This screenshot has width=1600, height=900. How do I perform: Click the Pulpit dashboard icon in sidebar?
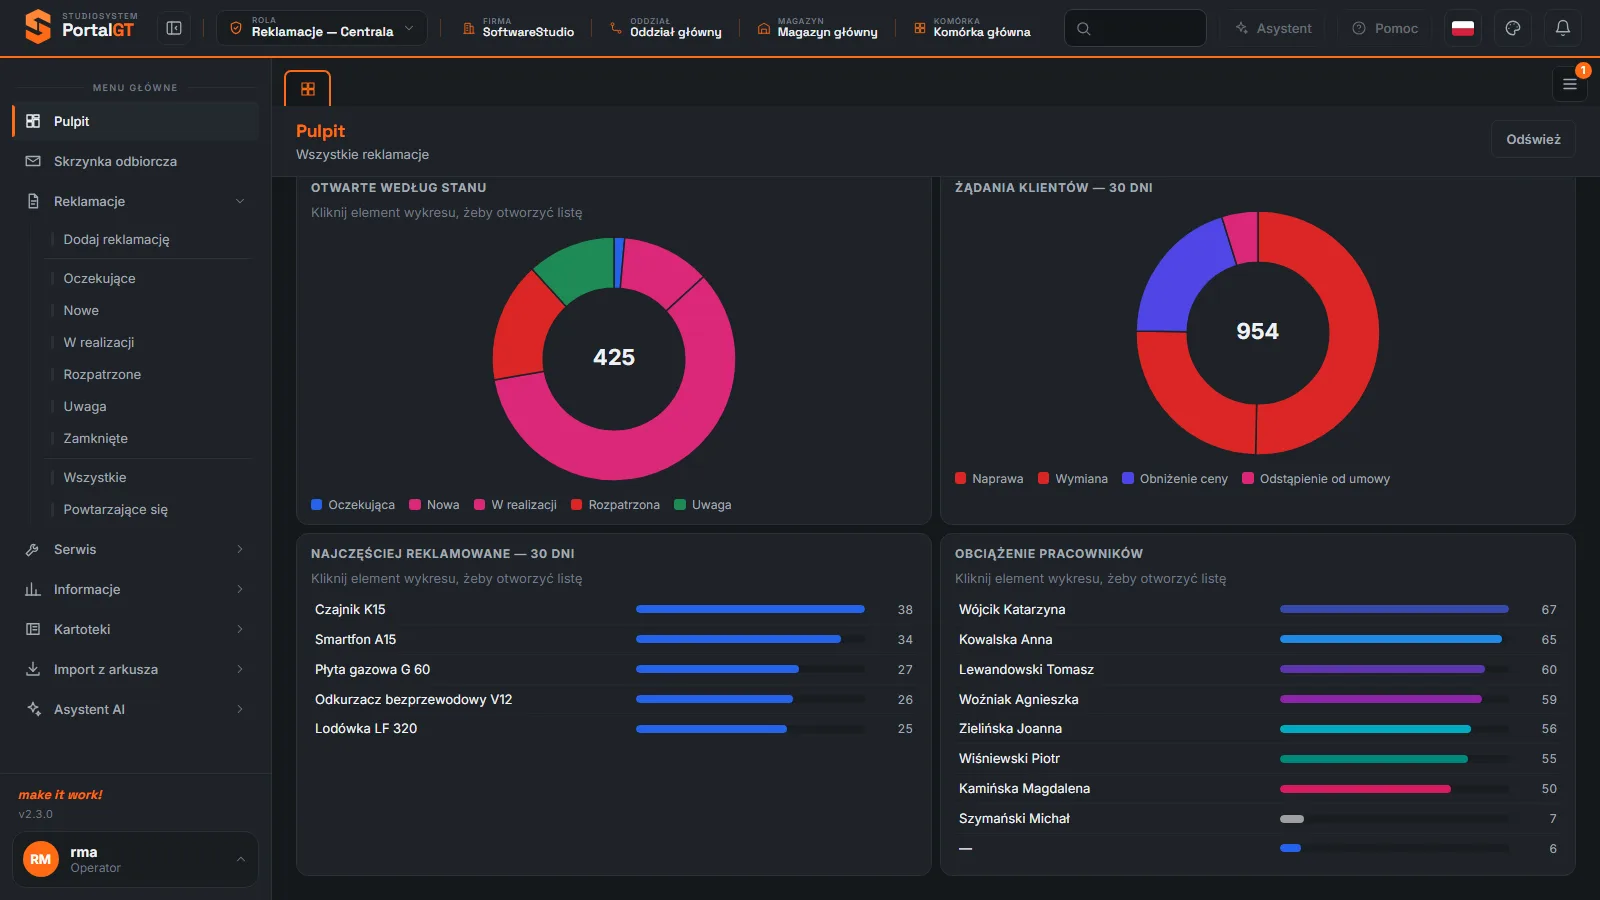point(33,121)
